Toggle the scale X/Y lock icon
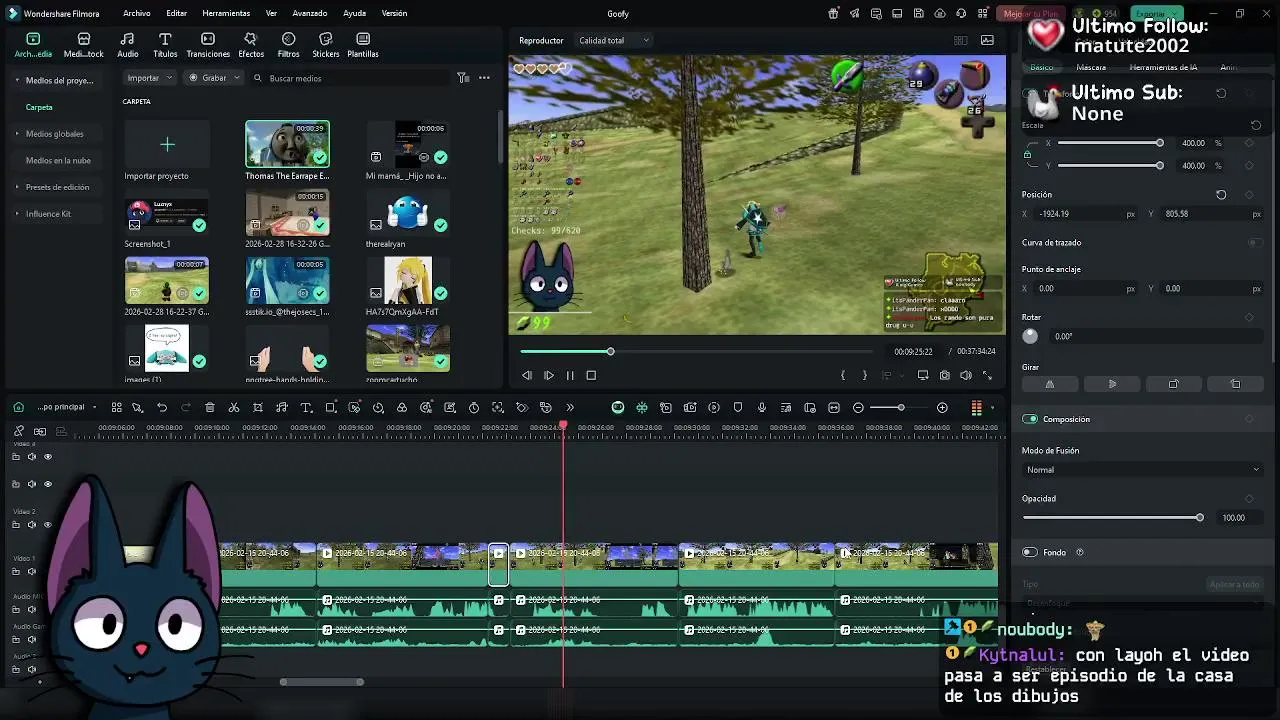Image resolution: width=1280 pixels, height=720 pixels. coord(1028,154)
